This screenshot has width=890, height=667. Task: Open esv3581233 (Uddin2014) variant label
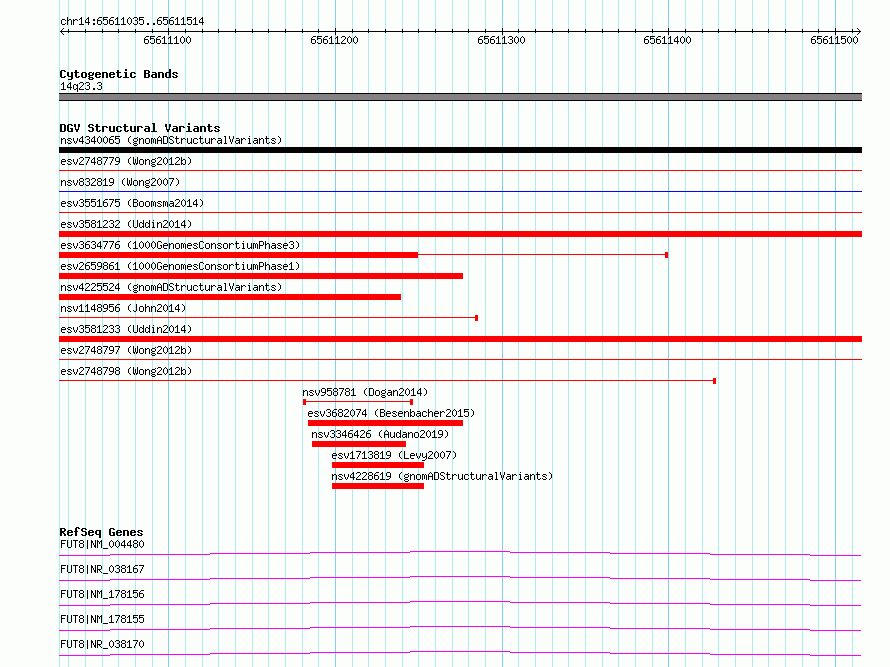click(x=126, y=329)
